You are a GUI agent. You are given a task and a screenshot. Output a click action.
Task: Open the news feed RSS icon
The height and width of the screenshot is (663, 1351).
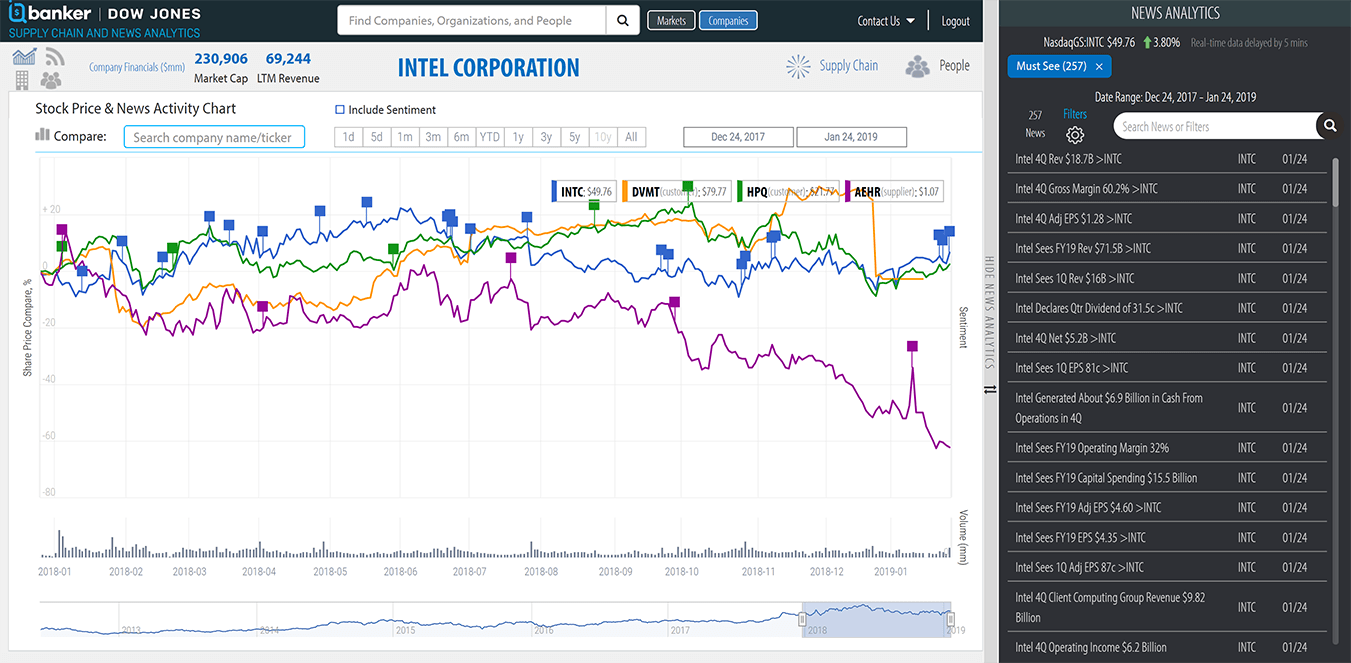point(54,57)
